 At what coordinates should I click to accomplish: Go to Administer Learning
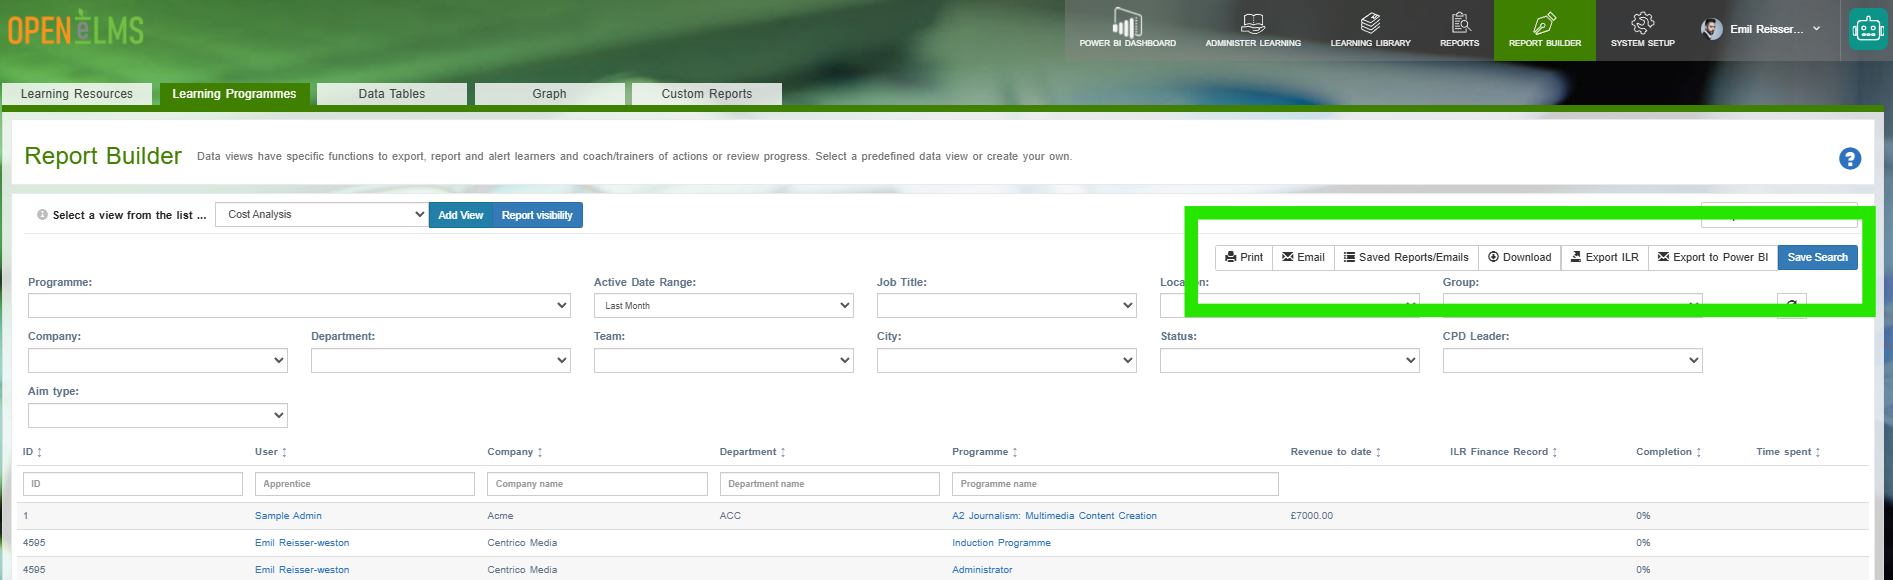1253,29
